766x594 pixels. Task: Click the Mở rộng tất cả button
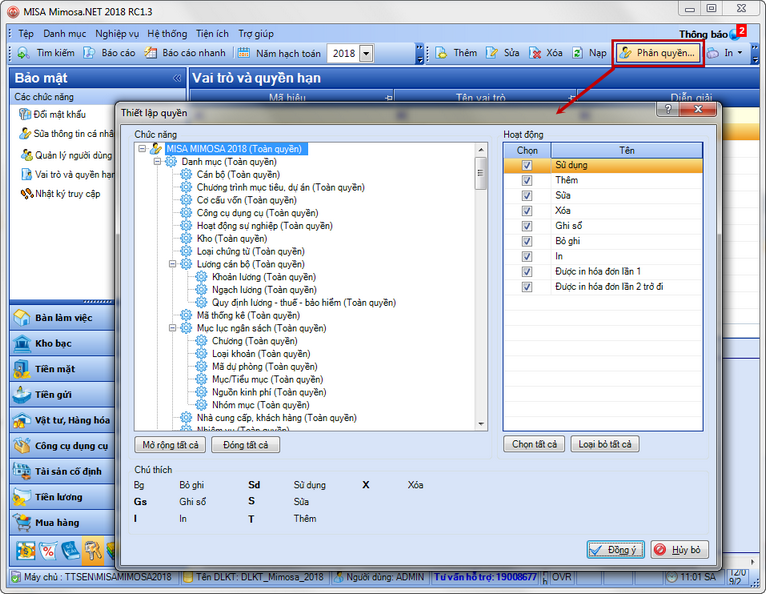click(171, 444)
